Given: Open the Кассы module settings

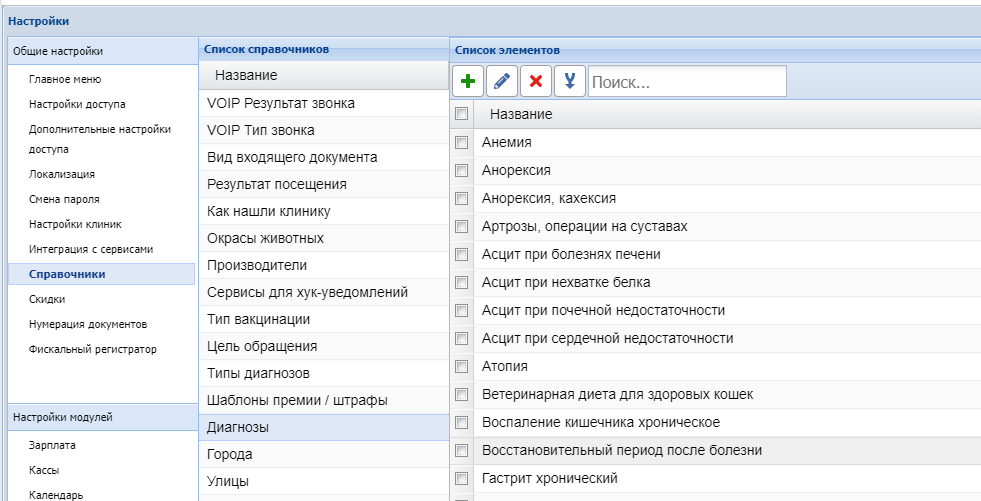Looking at the screenshot, I should coord(45,470).
